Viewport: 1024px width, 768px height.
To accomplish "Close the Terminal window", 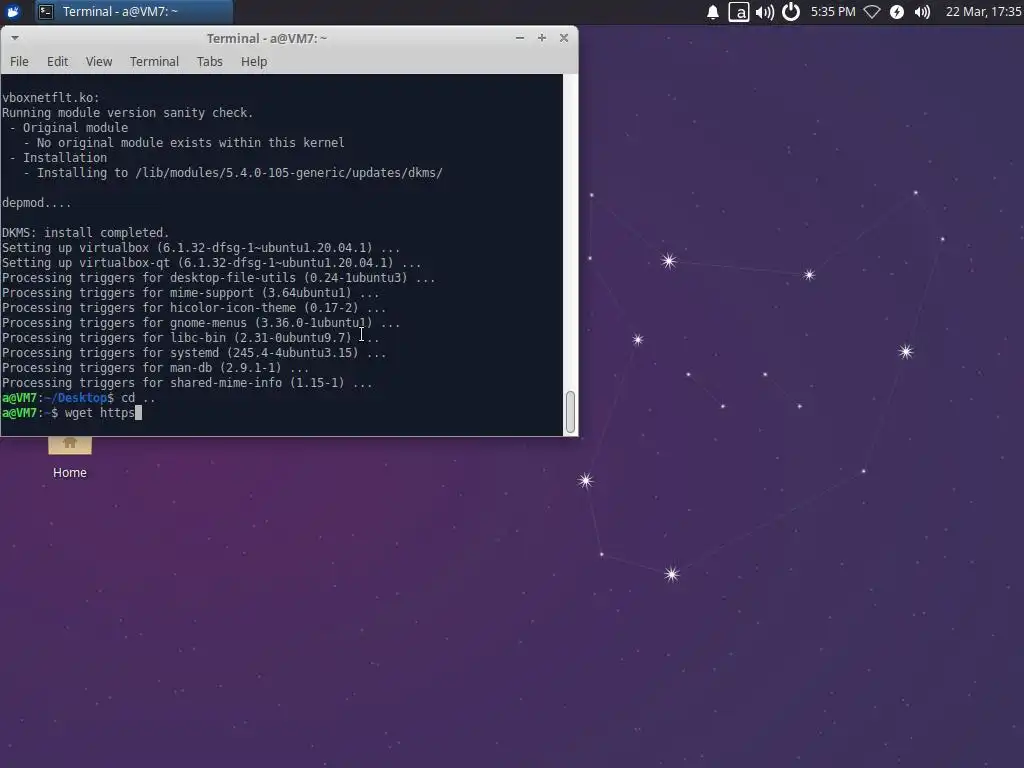I will pos(564,38).
